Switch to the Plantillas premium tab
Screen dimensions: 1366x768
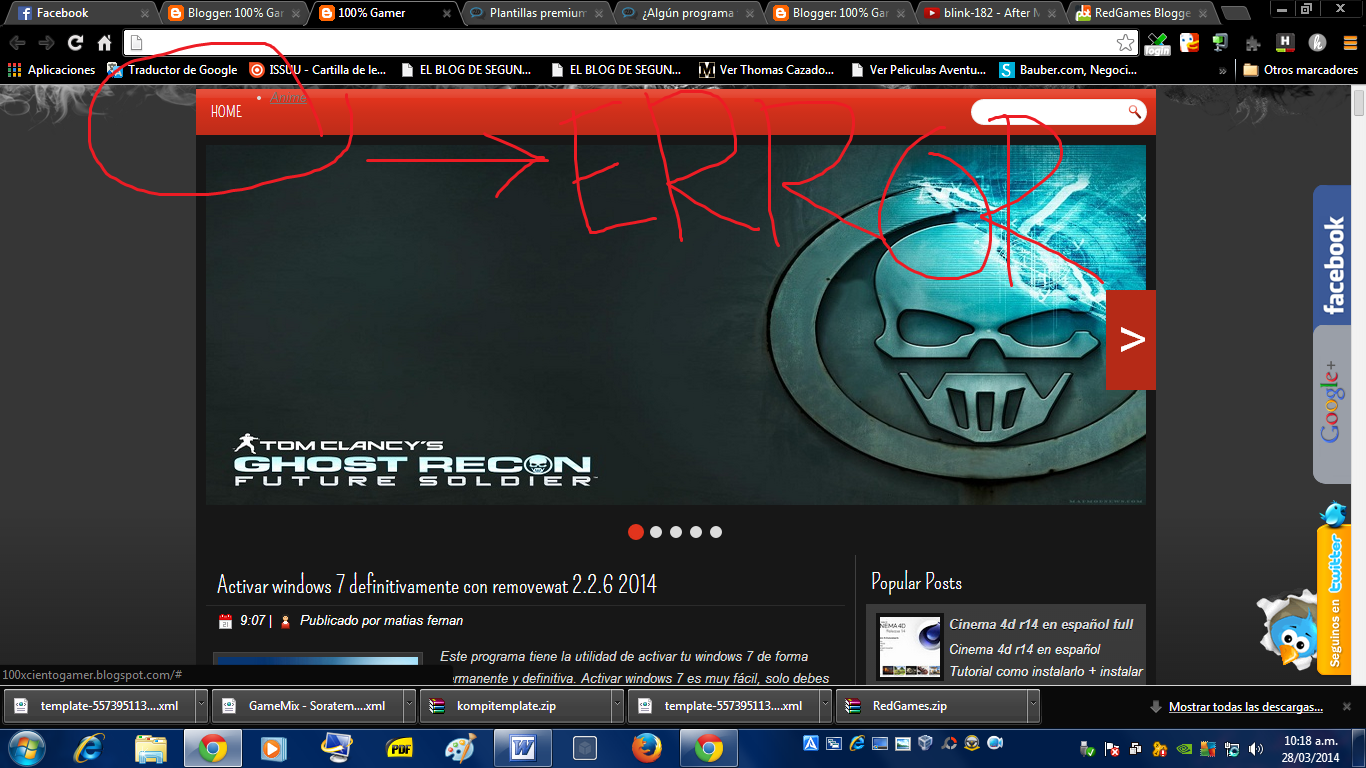click(x=537, y=13)
